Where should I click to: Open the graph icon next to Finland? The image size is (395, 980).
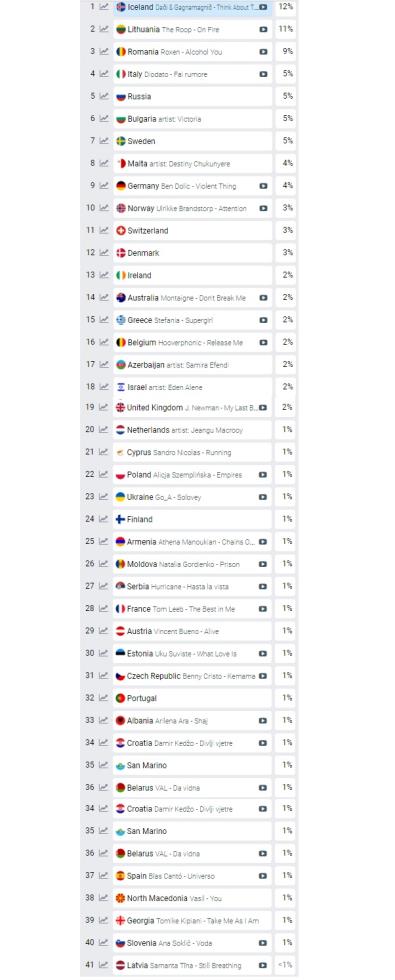(x=104, y=519)
